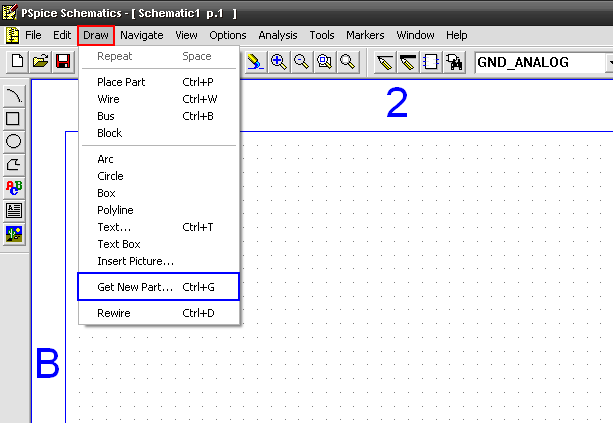The image size is (613, 423).
Task: Select the ABC Text tool in sidebar
Action: coord(14,188)
